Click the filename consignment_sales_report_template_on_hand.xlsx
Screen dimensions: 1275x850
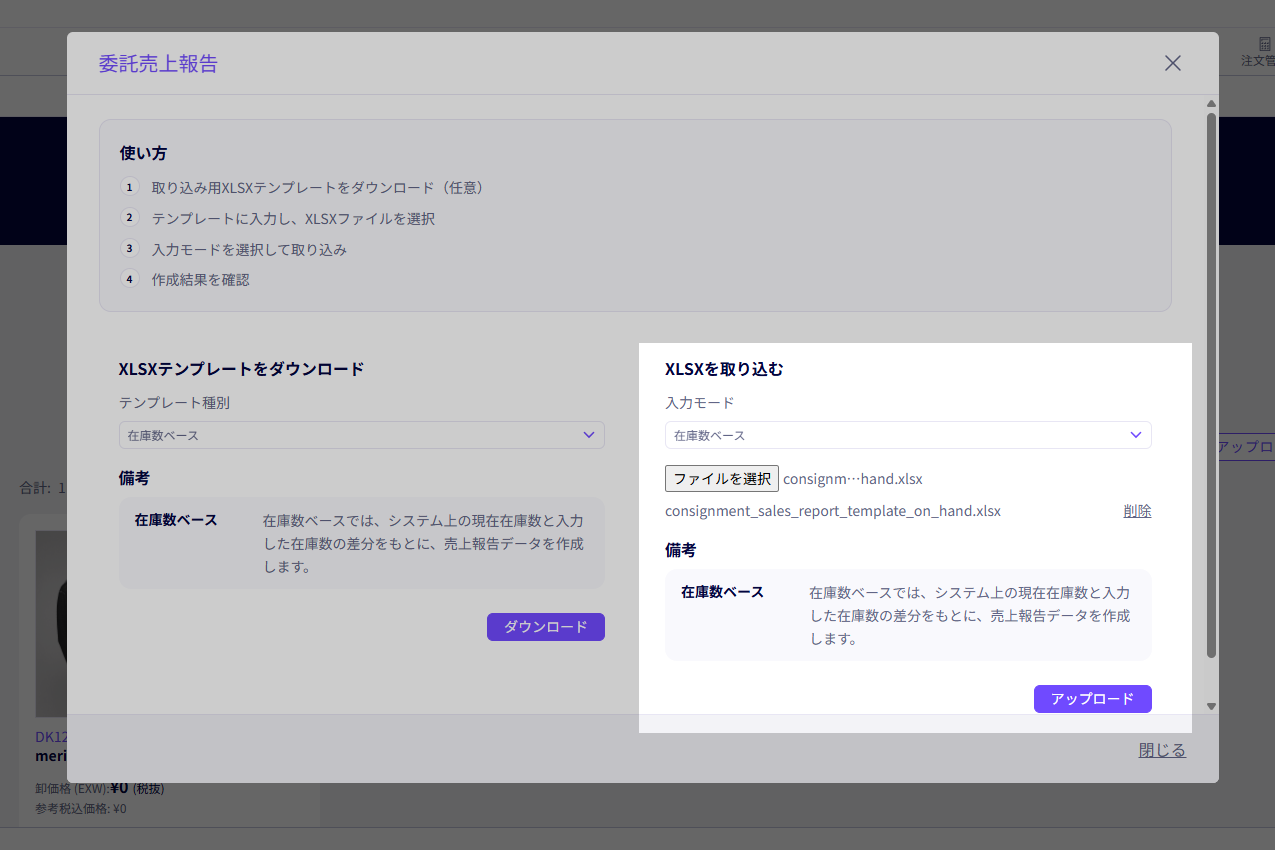click(x=833, y=511)
